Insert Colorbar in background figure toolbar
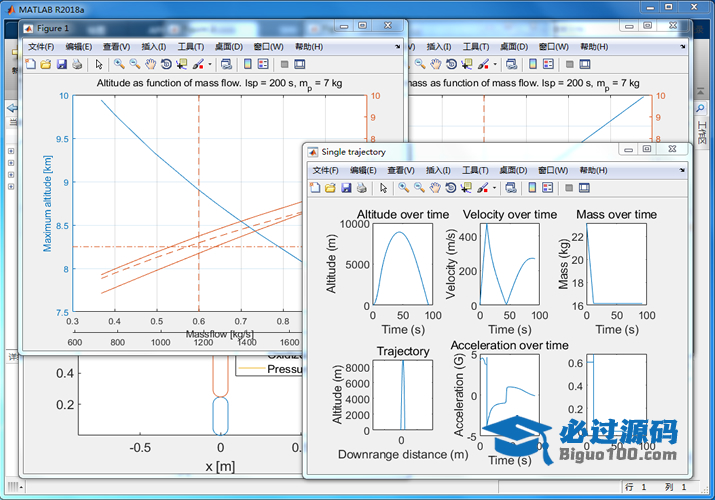Screen dimensions: 715x500 pyautogui.click(x=533, y=64)
